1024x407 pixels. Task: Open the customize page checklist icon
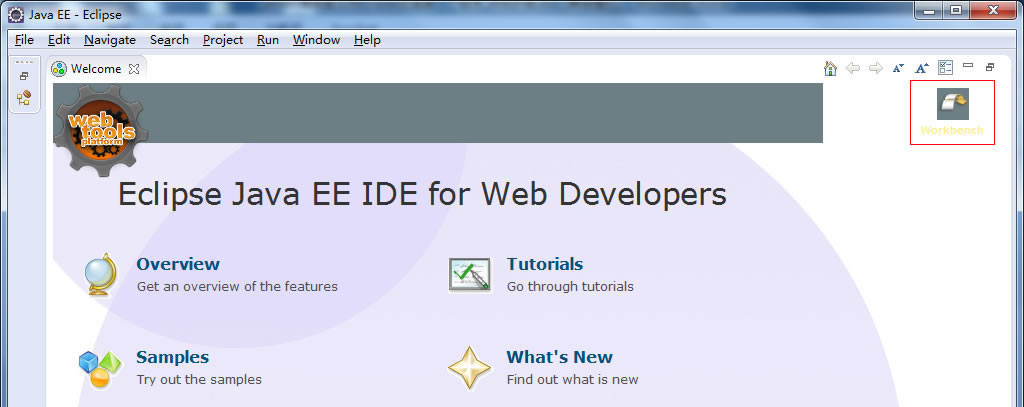[x=945, y=67]
